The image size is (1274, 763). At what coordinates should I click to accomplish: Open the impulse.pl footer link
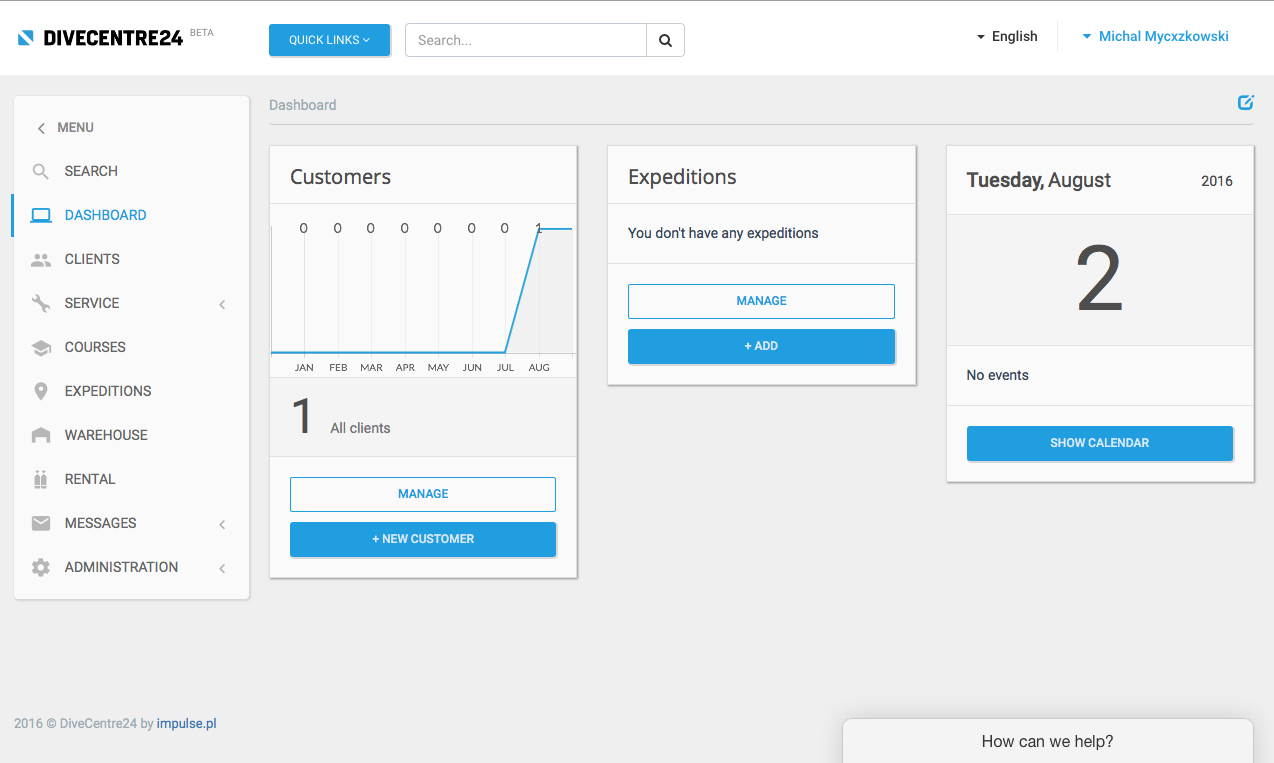(186, 723)
